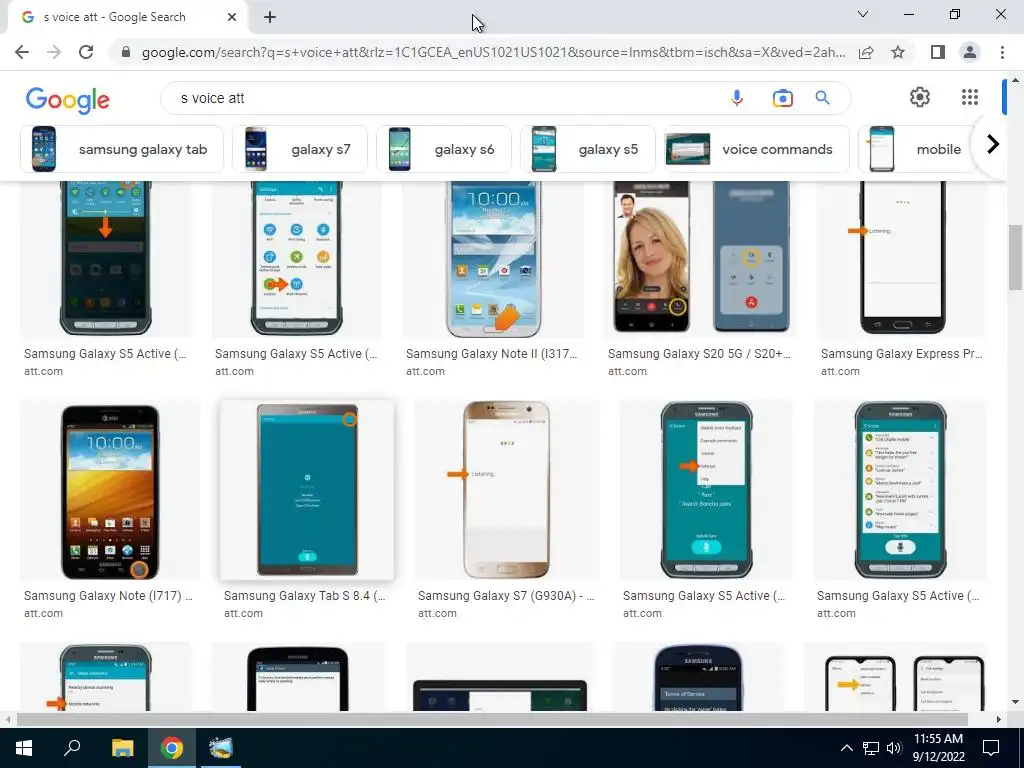The width and height of the screenshot is (1024, 768).
Task: Go to Google homepage logo
Action: [x=68, y=100]
